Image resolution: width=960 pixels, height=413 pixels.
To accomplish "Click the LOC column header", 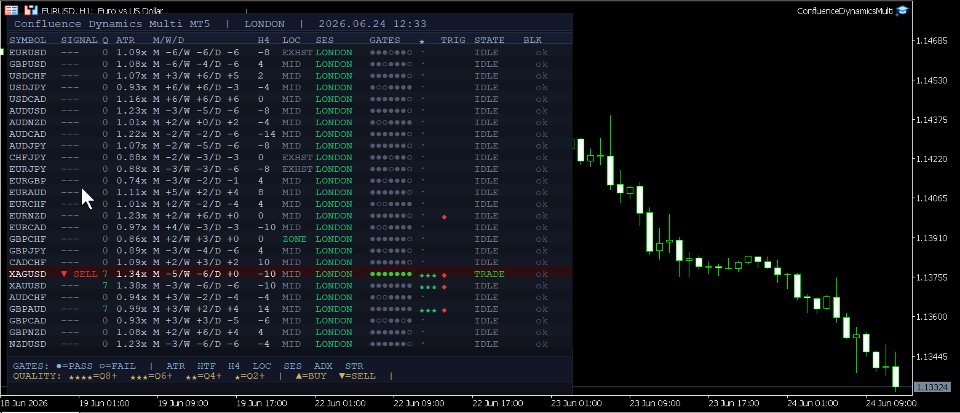I will coord(291,40).
